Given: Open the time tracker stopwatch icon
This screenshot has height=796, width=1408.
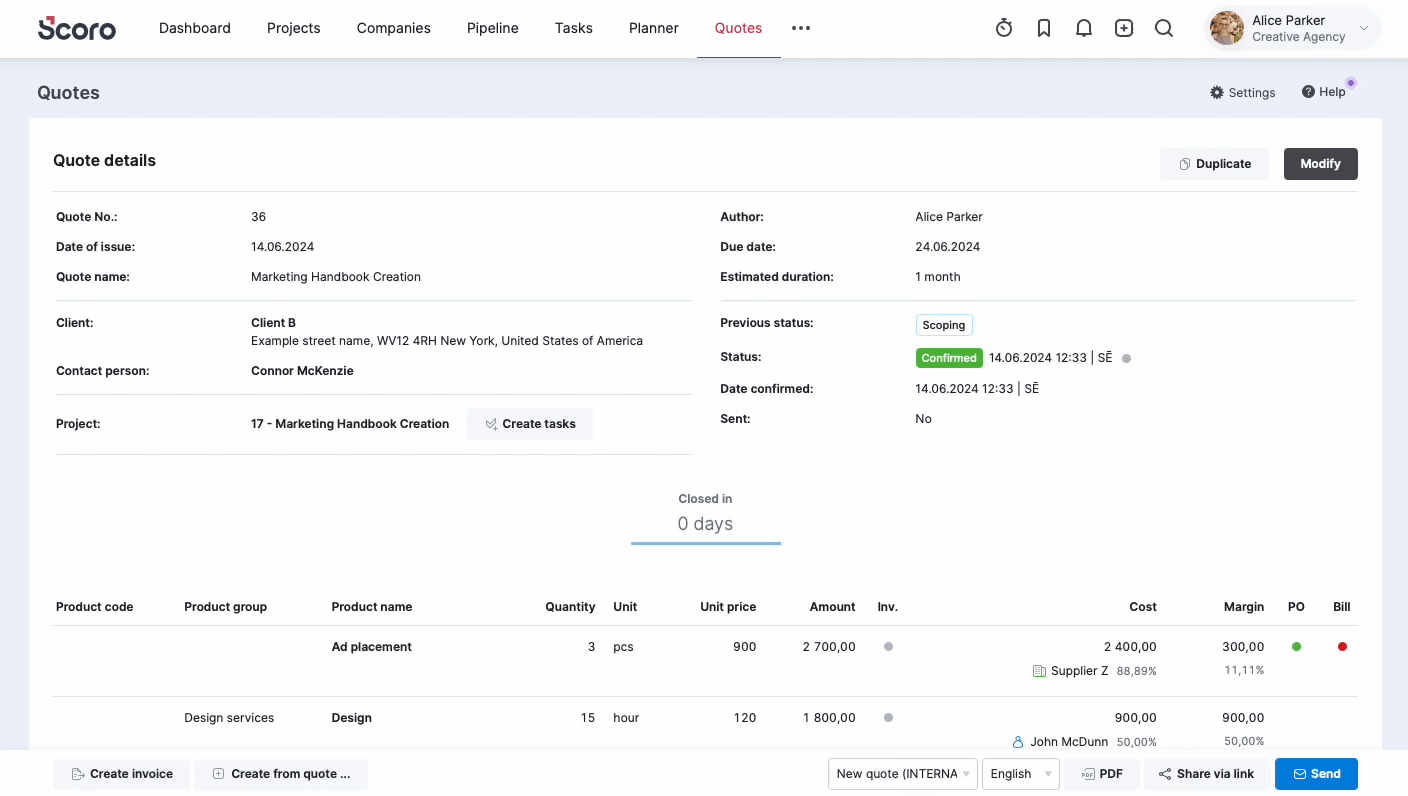Looking at the screenshot, I should [x=1004, y=28].
